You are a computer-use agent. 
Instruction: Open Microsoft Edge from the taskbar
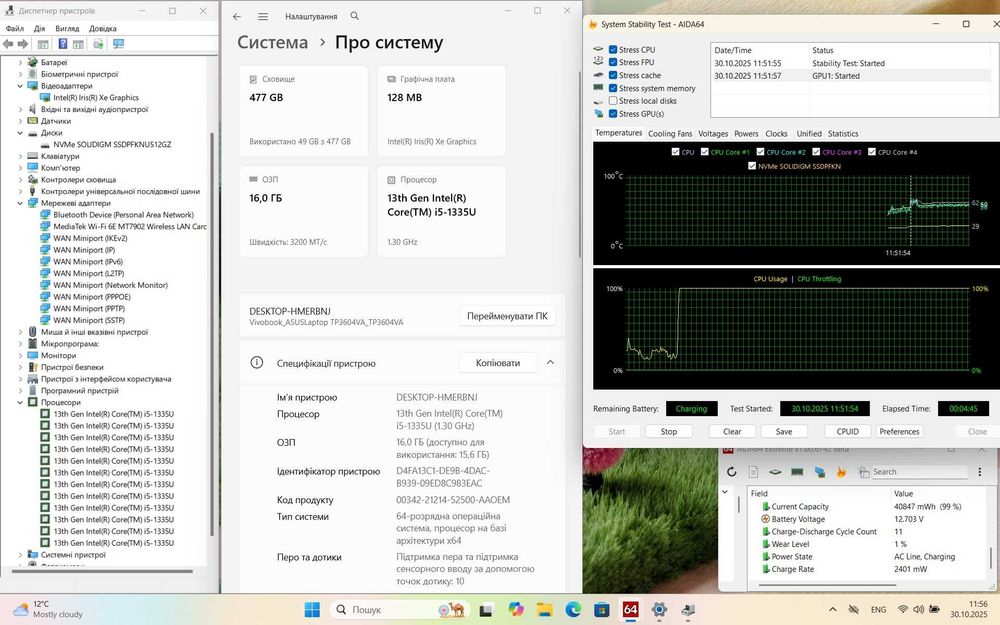tap(573, 610)
